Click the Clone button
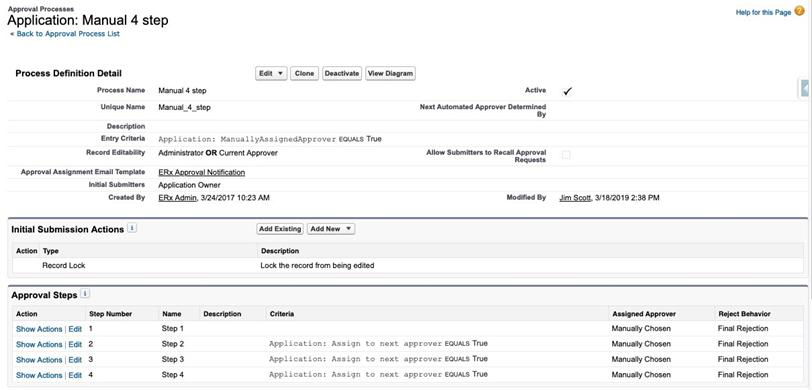The image size is (812, 390). pos(304,74)
